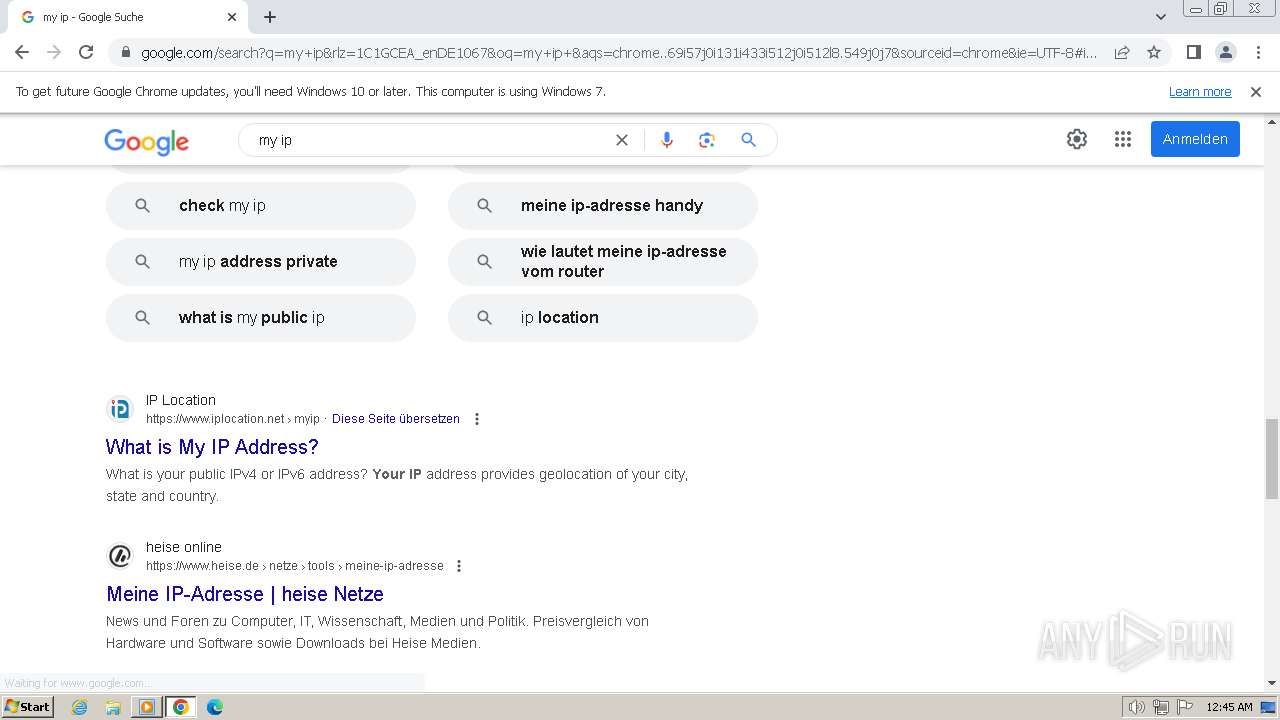Open the volume control in tray
This screenshot has height=720, width=1280.
[x=1136, y=707]
